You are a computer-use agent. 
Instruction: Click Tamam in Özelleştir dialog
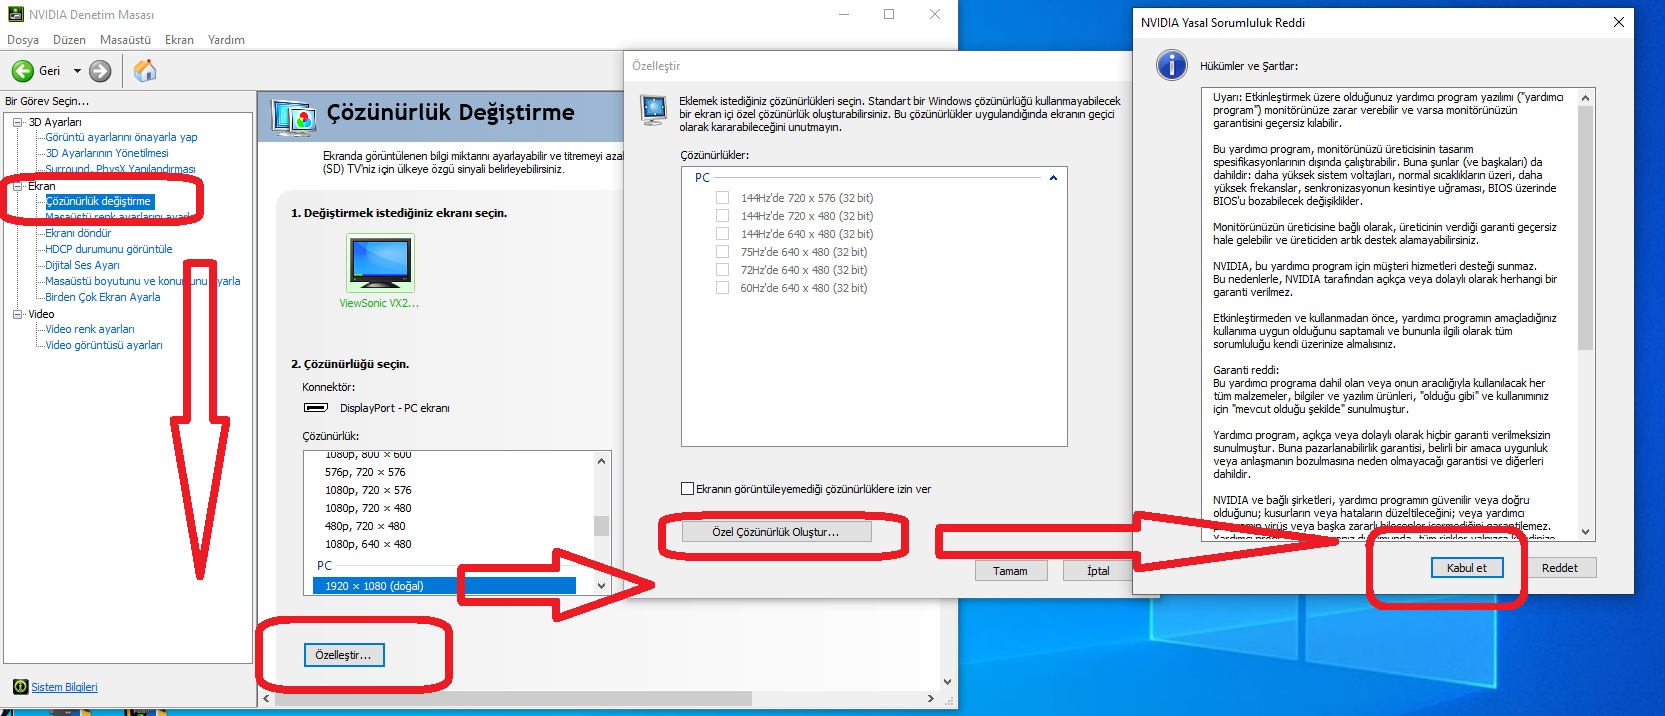[x=1010, y=571]
